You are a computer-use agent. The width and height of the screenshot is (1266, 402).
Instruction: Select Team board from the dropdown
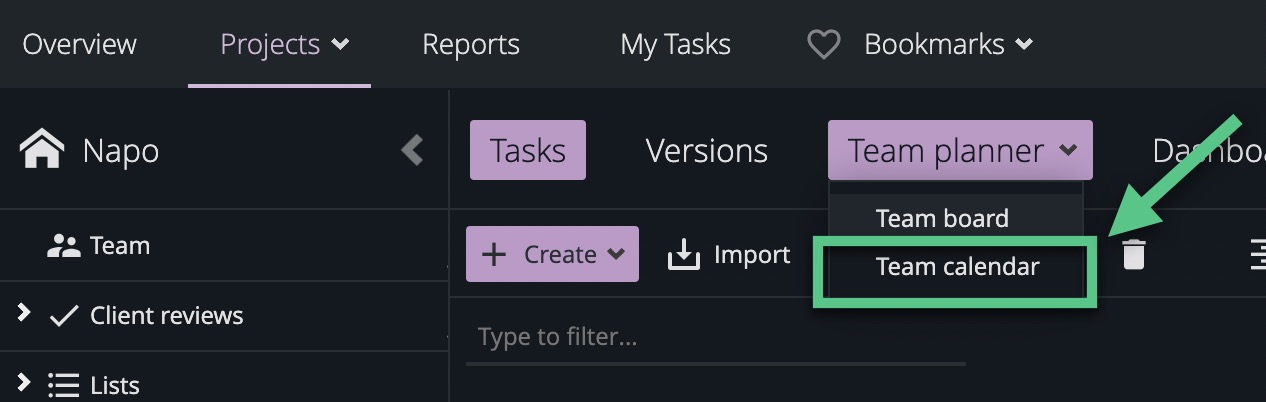[942, 218]
